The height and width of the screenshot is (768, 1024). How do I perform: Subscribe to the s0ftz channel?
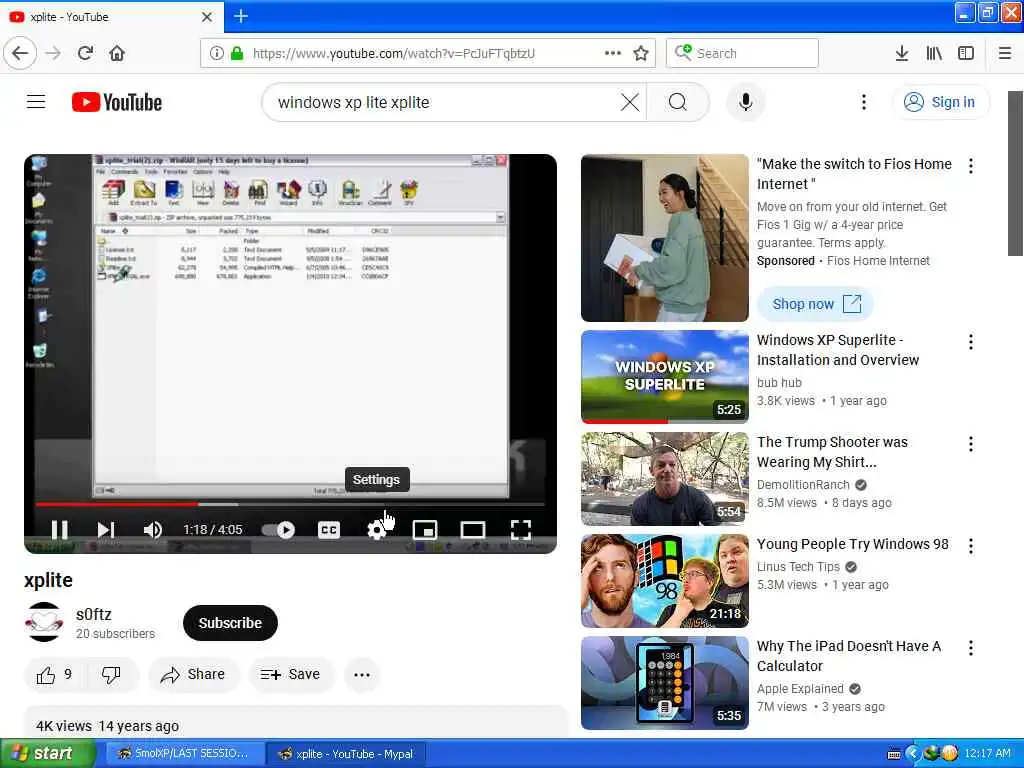point(231,623)
